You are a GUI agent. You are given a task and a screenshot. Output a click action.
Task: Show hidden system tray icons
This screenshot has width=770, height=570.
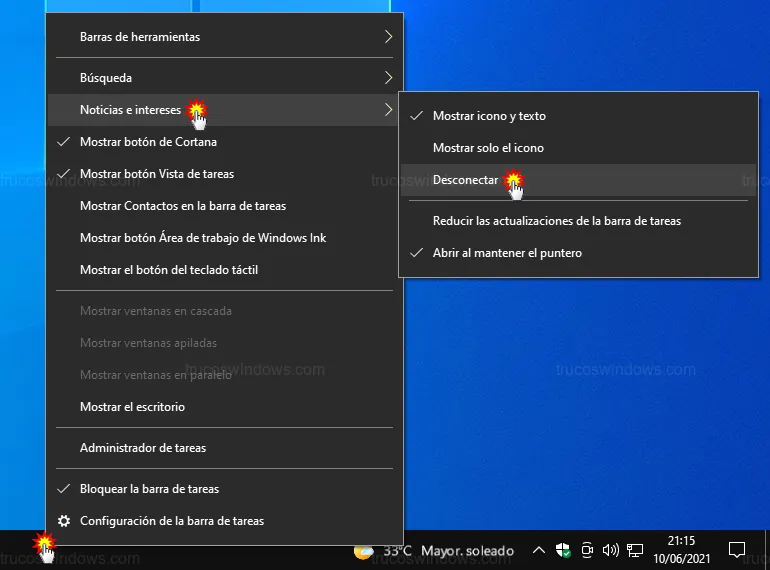(x=538, y=550)
